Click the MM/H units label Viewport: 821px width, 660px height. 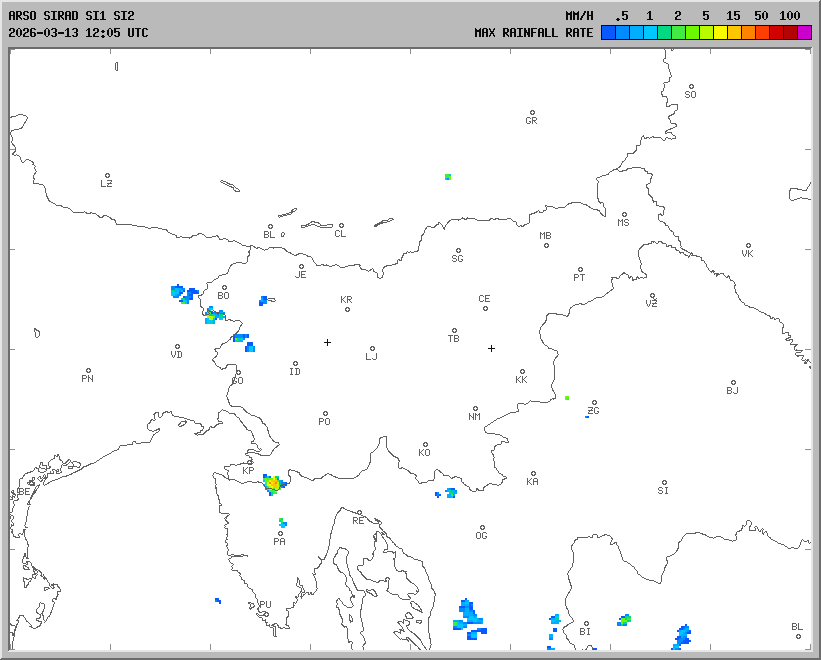click(579, 16)
